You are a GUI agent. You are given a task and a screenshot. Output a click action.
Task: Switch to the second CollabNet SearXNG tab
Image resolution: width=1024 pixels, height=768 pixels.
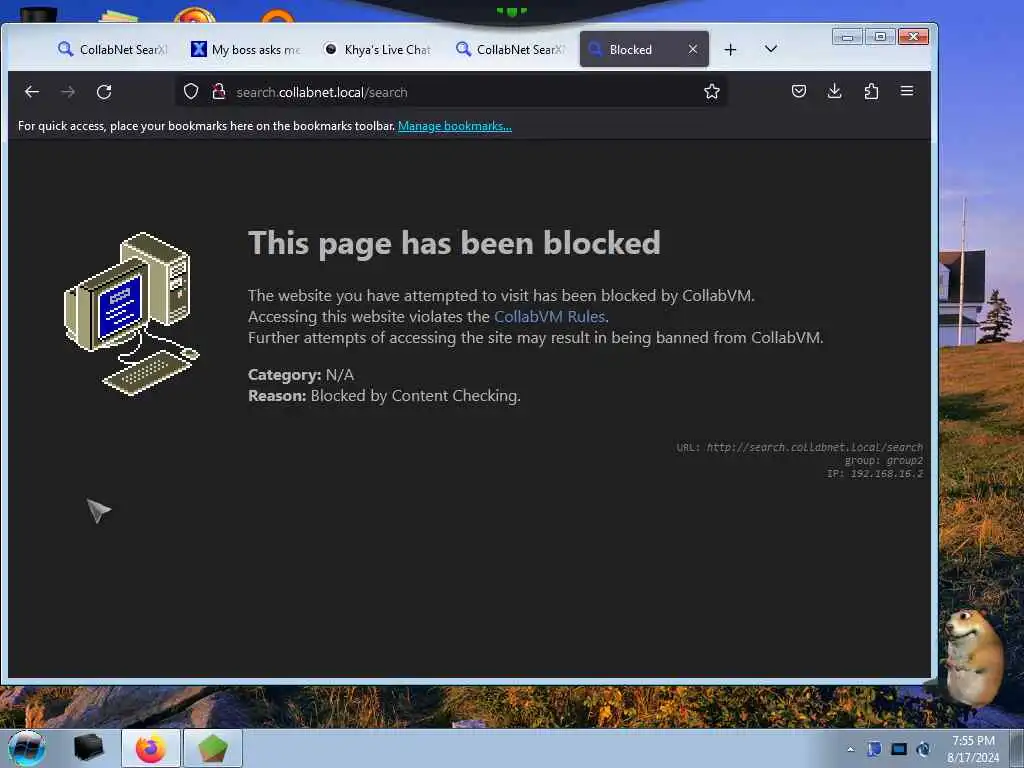click(510, 49)
